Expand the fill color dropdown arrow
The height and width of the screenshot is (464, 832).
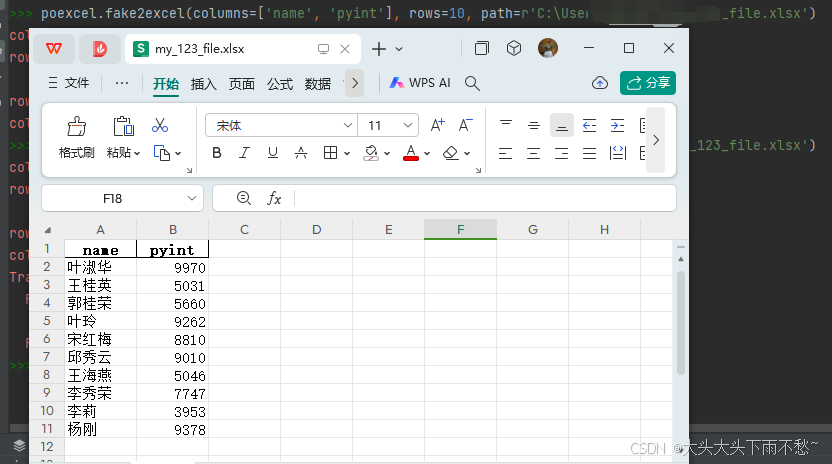387,153
